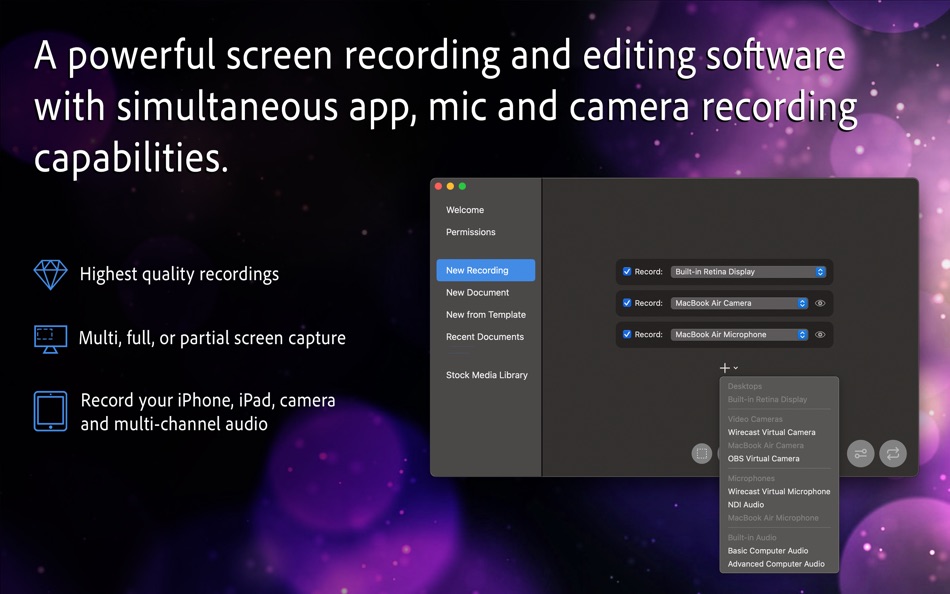This screenshot has width=950, height=594.
Task: Open recording options with the sliders icon
Action: tap(860, 453)
